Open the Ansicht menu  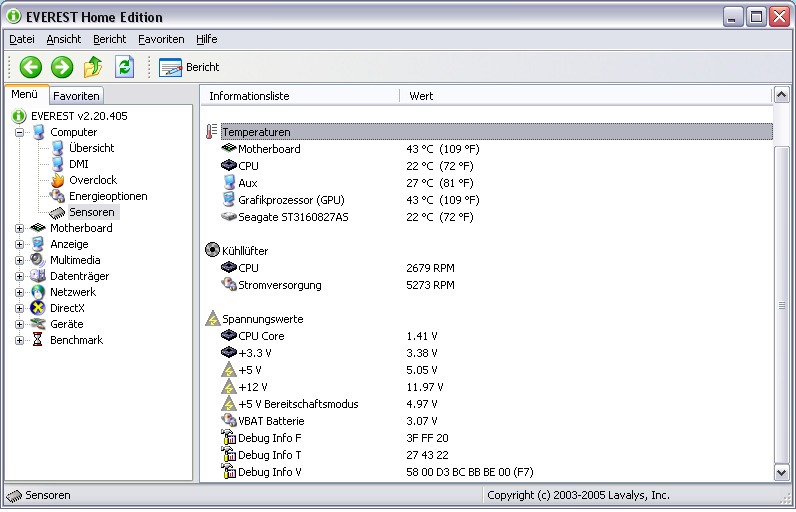pos(63,39)
